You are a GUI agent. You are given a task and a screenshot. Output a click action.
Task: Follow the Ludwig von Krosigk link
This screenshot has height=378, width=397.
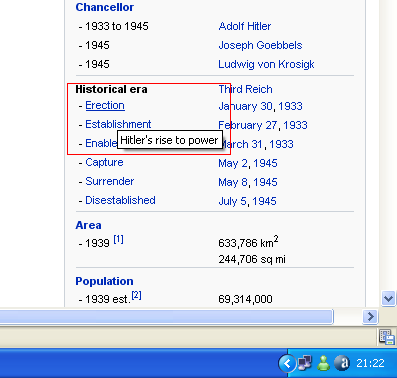pyautogui.click(x=266, y=64)
